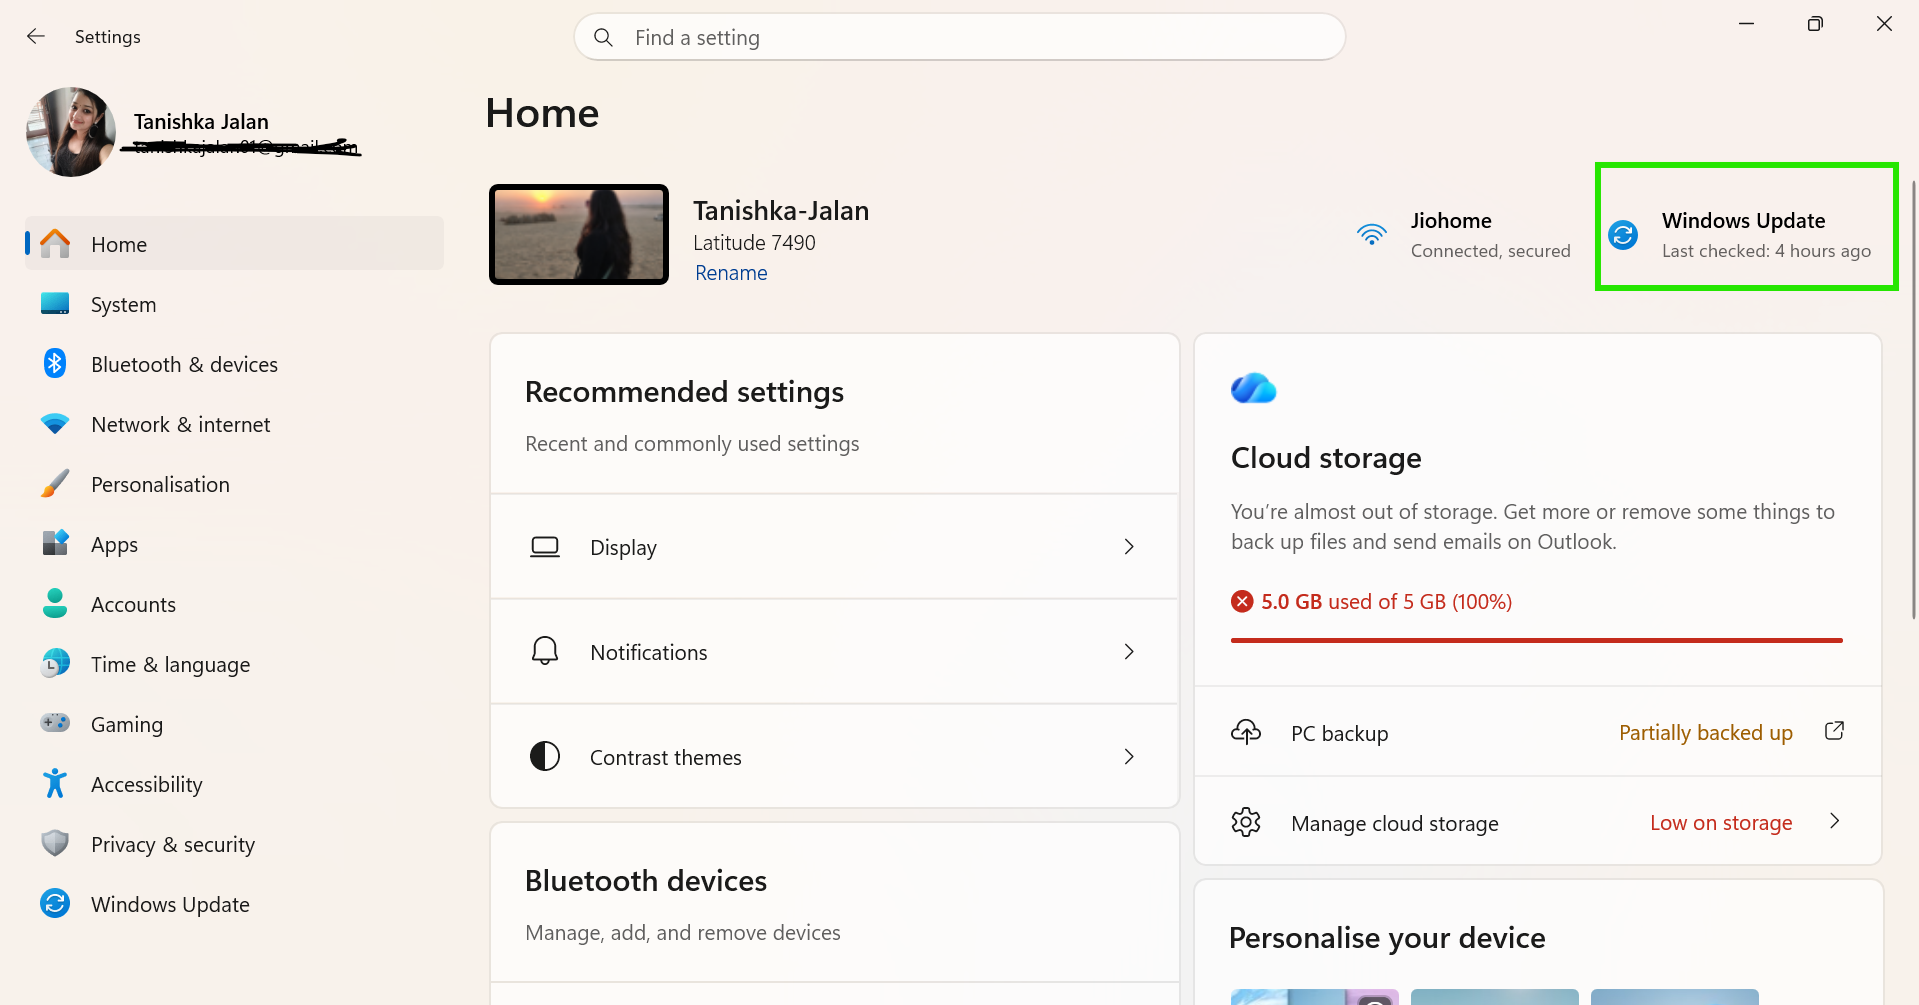The image size is (1919, 1005).
Task: Go to System settings
Action: [235, 304]
